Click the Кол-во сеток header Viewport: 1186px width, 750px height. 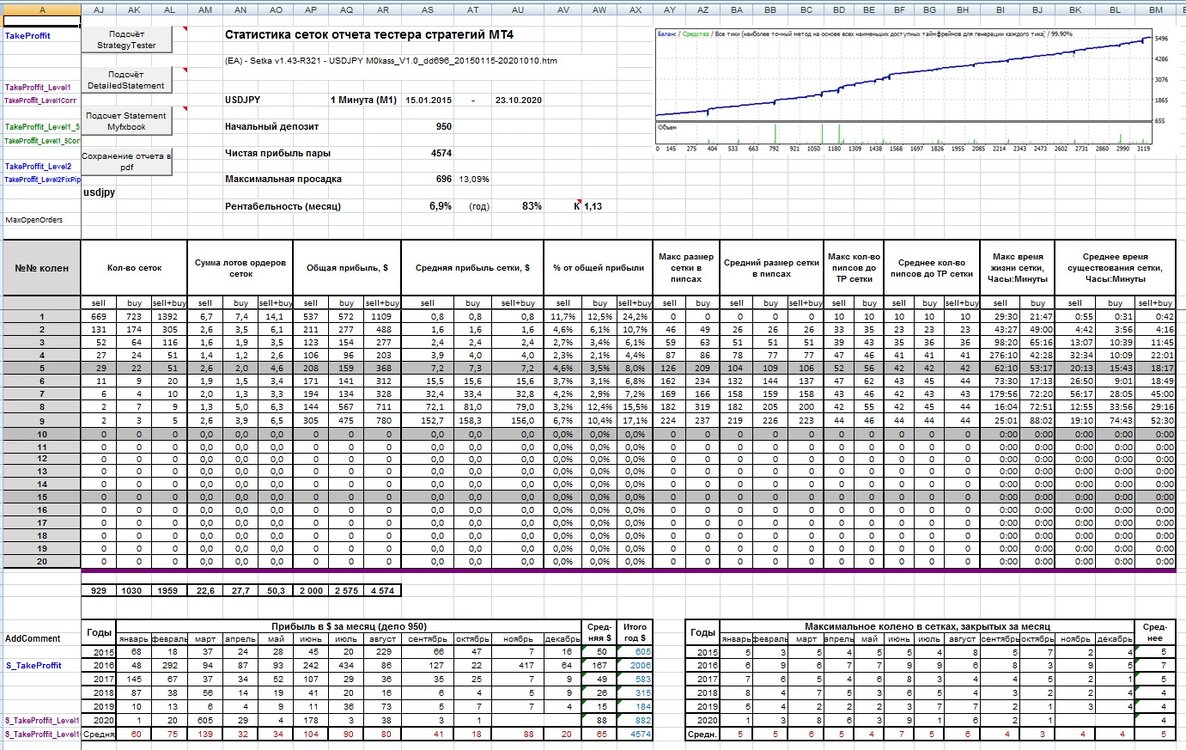(x=135, y=268)
